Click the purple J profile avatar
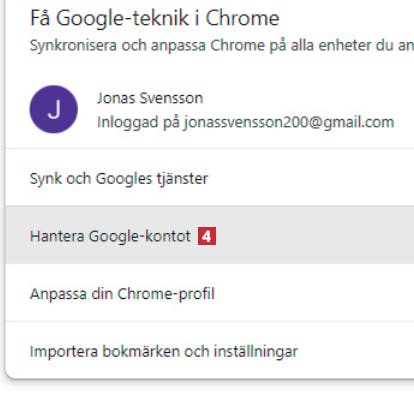Image resolution: width=414 pixels, height=396 pixels. point(54,109)
